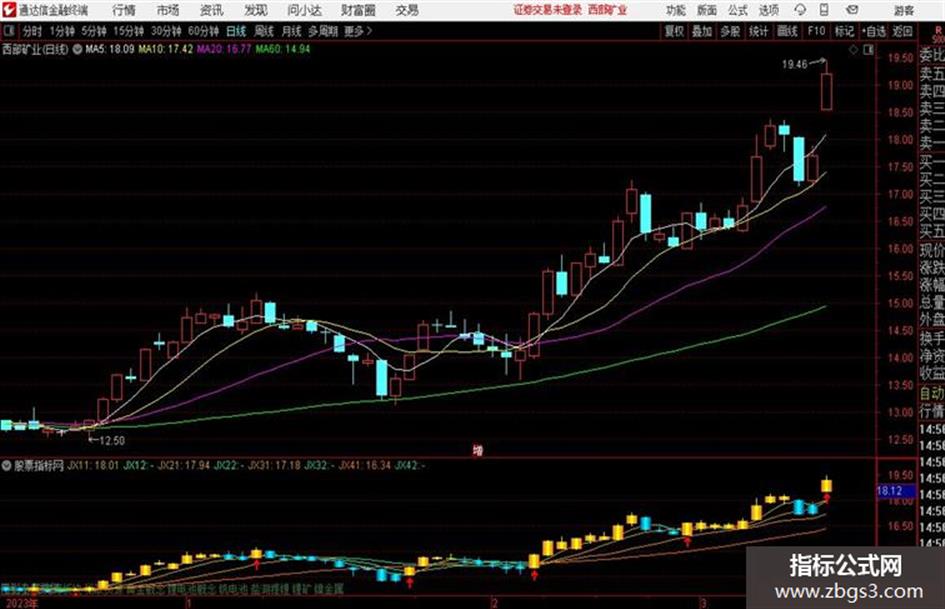Open the 市场 menu
Screen dimensions: 945x609
pyautogui.click(x=168, y=10)
